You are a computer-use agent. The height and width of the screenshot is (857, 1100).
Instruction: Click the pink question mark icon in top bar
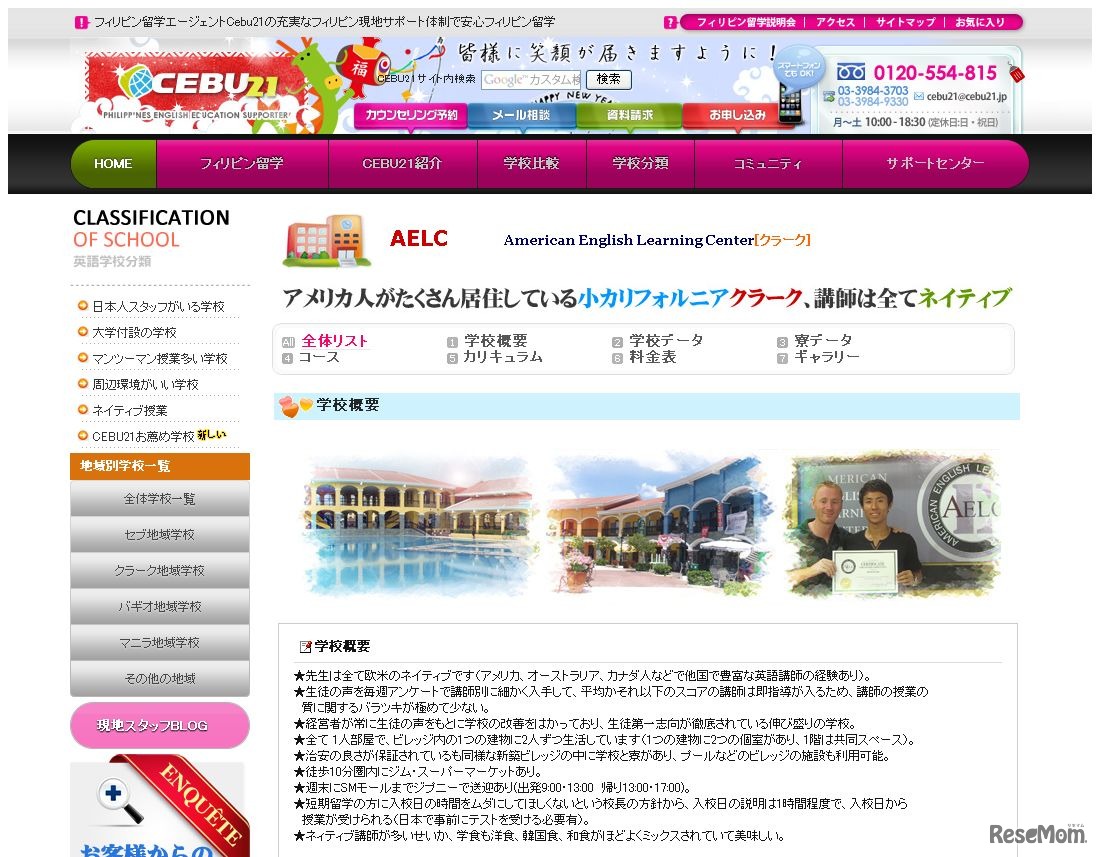point(671,22)
